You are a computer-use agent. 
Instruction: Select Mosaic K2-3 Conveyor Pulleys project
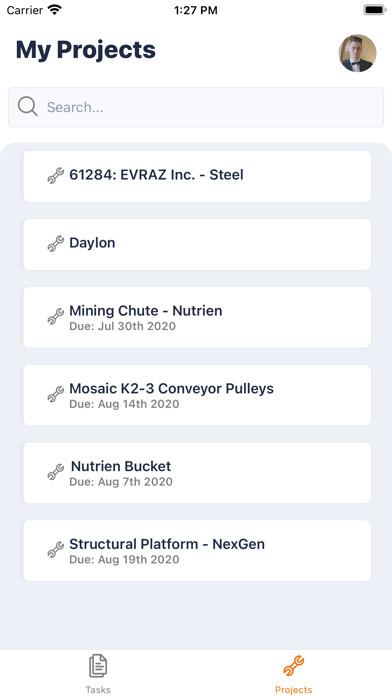pyautogui.click(x=197, y=395)
